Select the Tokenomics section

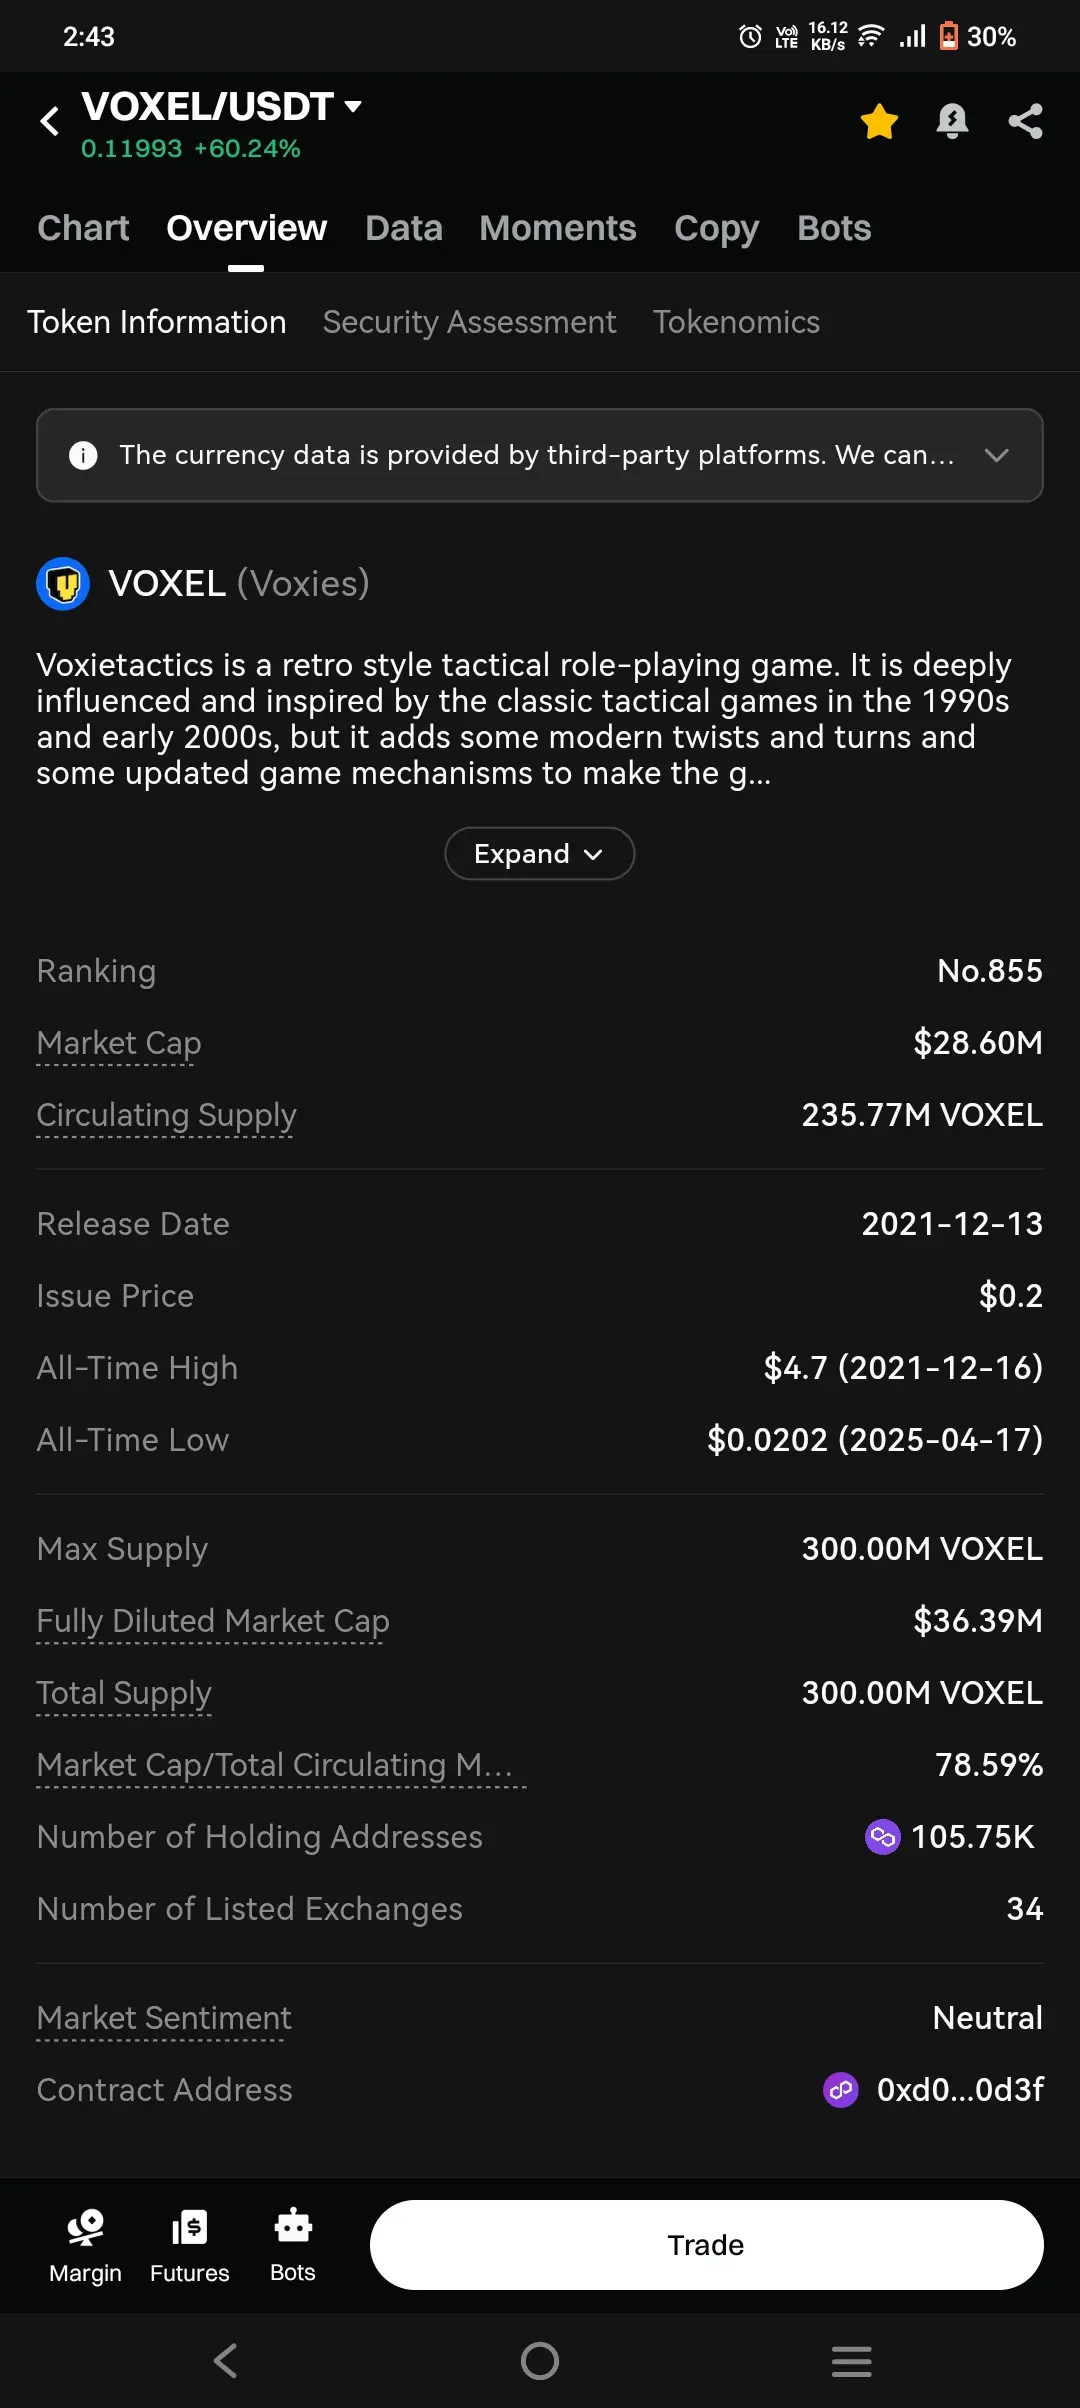pos(736,322)
